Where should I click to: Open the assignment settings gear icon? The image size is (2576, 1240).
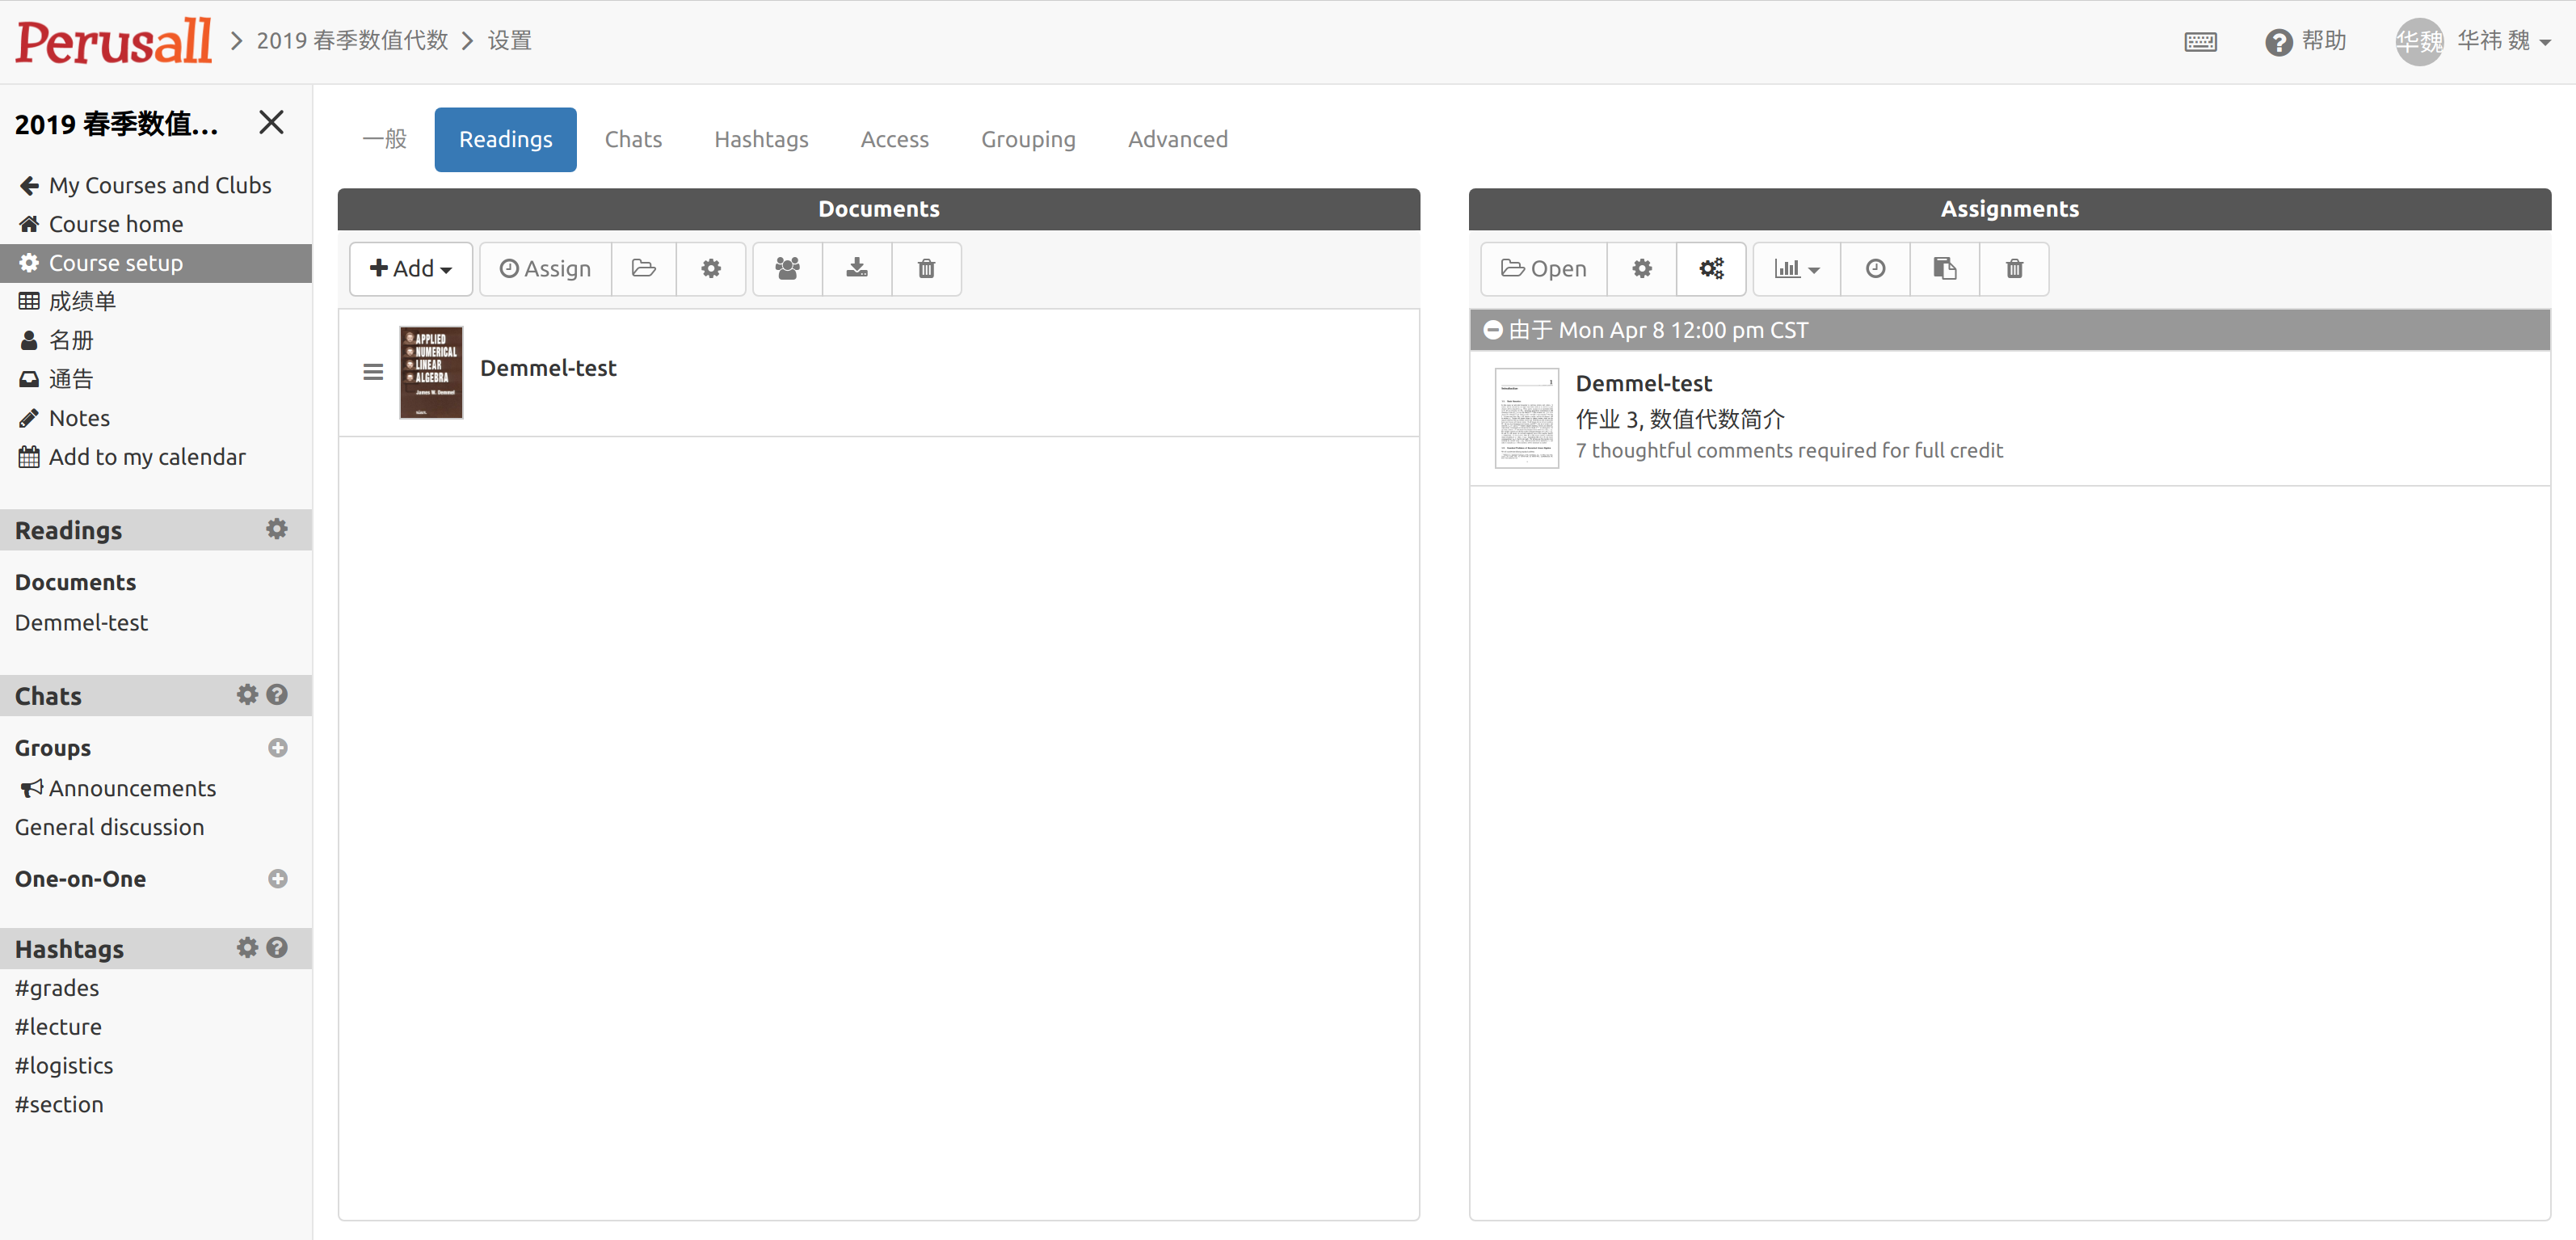(1642, 268)
